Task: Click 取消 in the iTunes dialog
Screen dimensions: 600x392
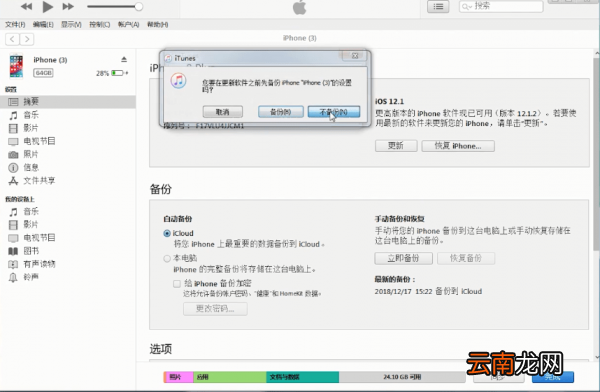Action: tap(223, 112)
